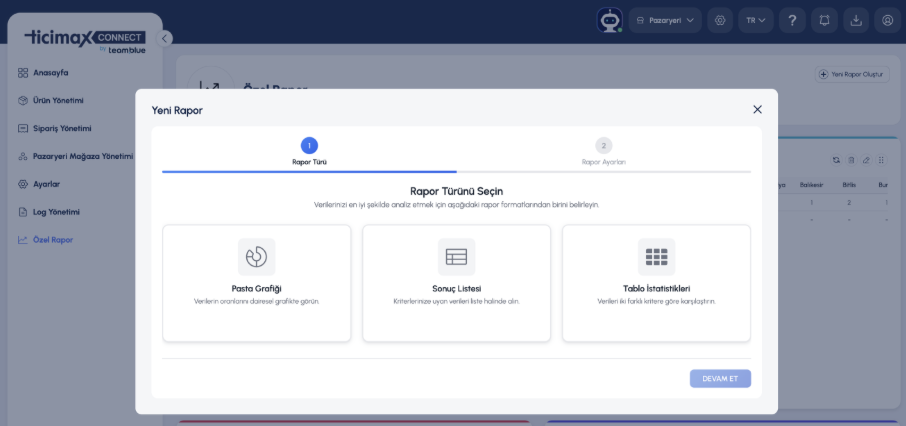Image resolution: width=906 pixels, height=426 pixels.
Task: Click the DEVAM ET button
Action: pos(720,379)
